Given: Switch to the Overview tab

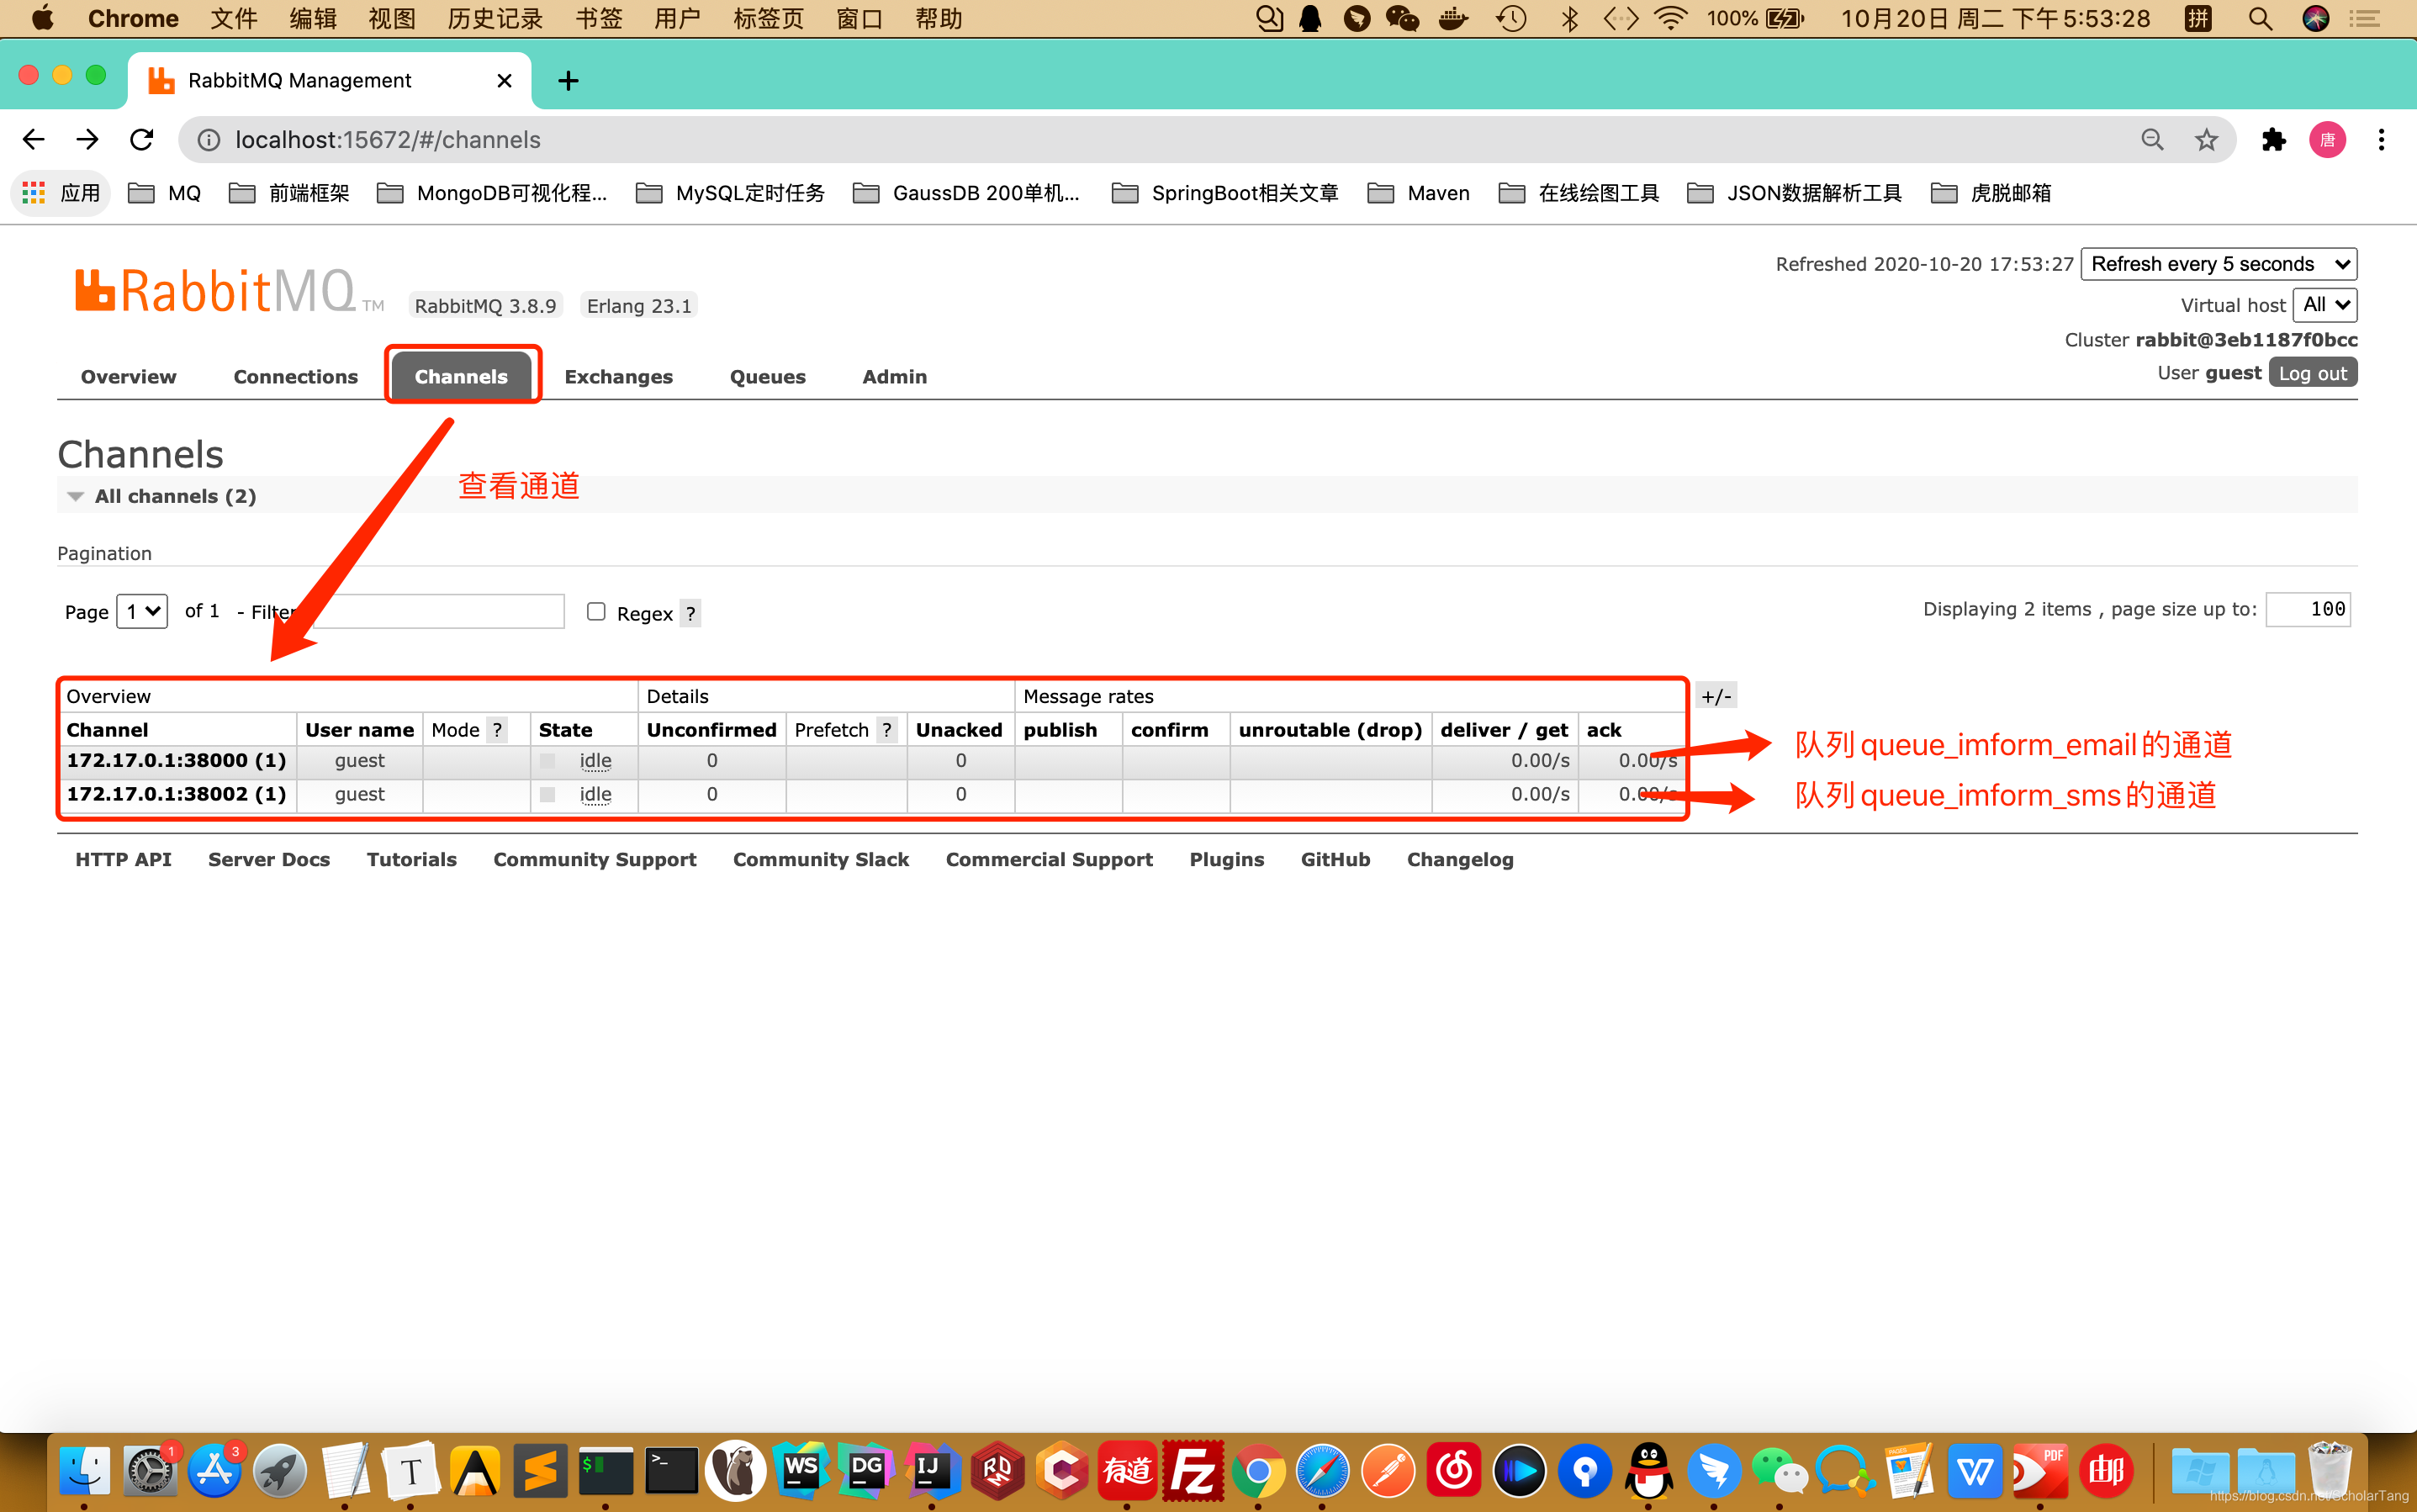Looking at the screenshot, I should [128, 377].
